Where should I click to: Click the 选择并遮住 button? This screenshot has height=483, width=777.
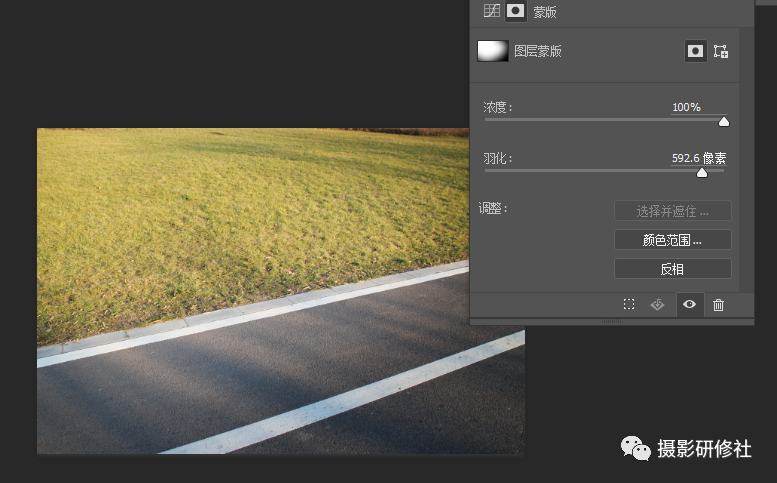[x=672, y=211]
